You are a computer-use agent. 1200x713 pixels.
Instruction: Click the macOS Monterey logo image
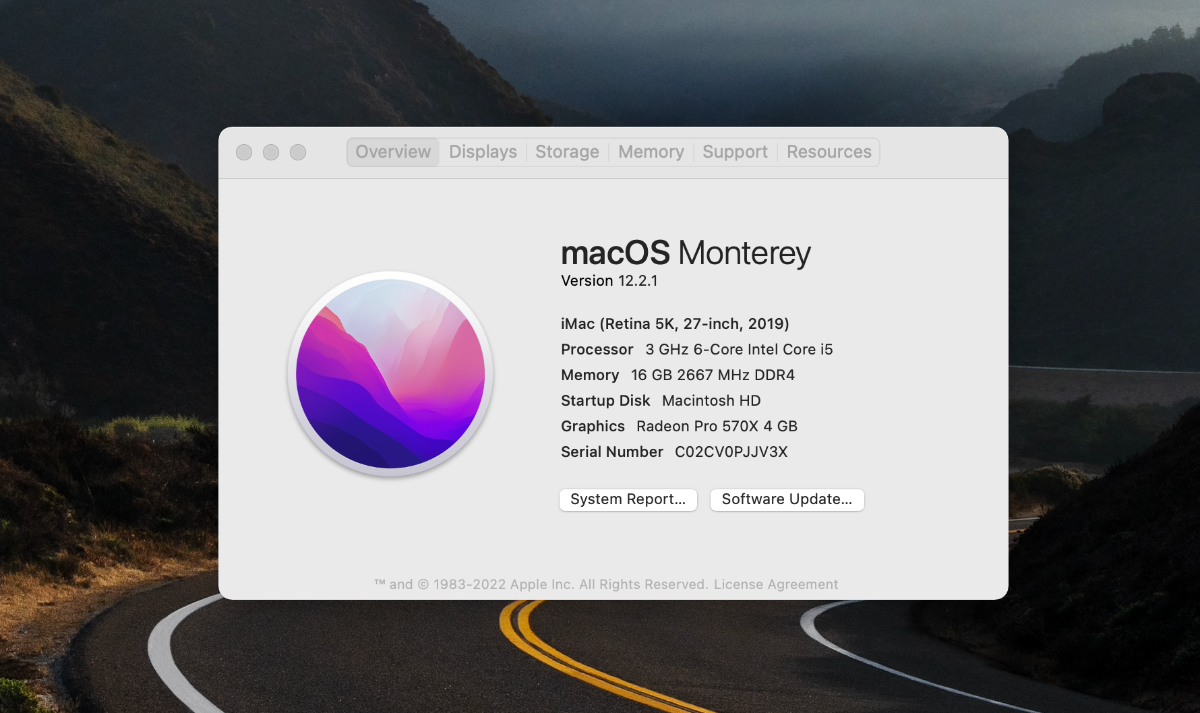pyautogui.click(x=390, y=373)
